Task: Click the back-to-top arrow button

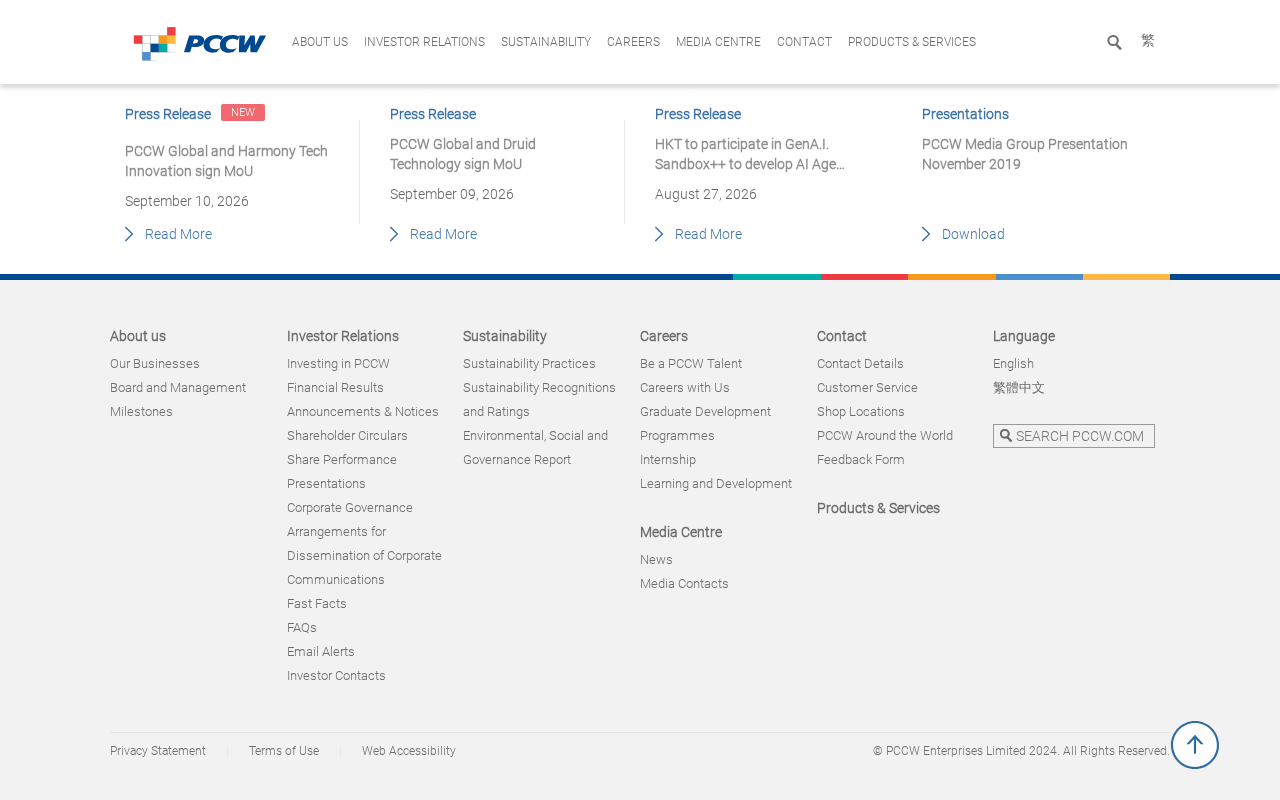Action: pos(1195,745)
